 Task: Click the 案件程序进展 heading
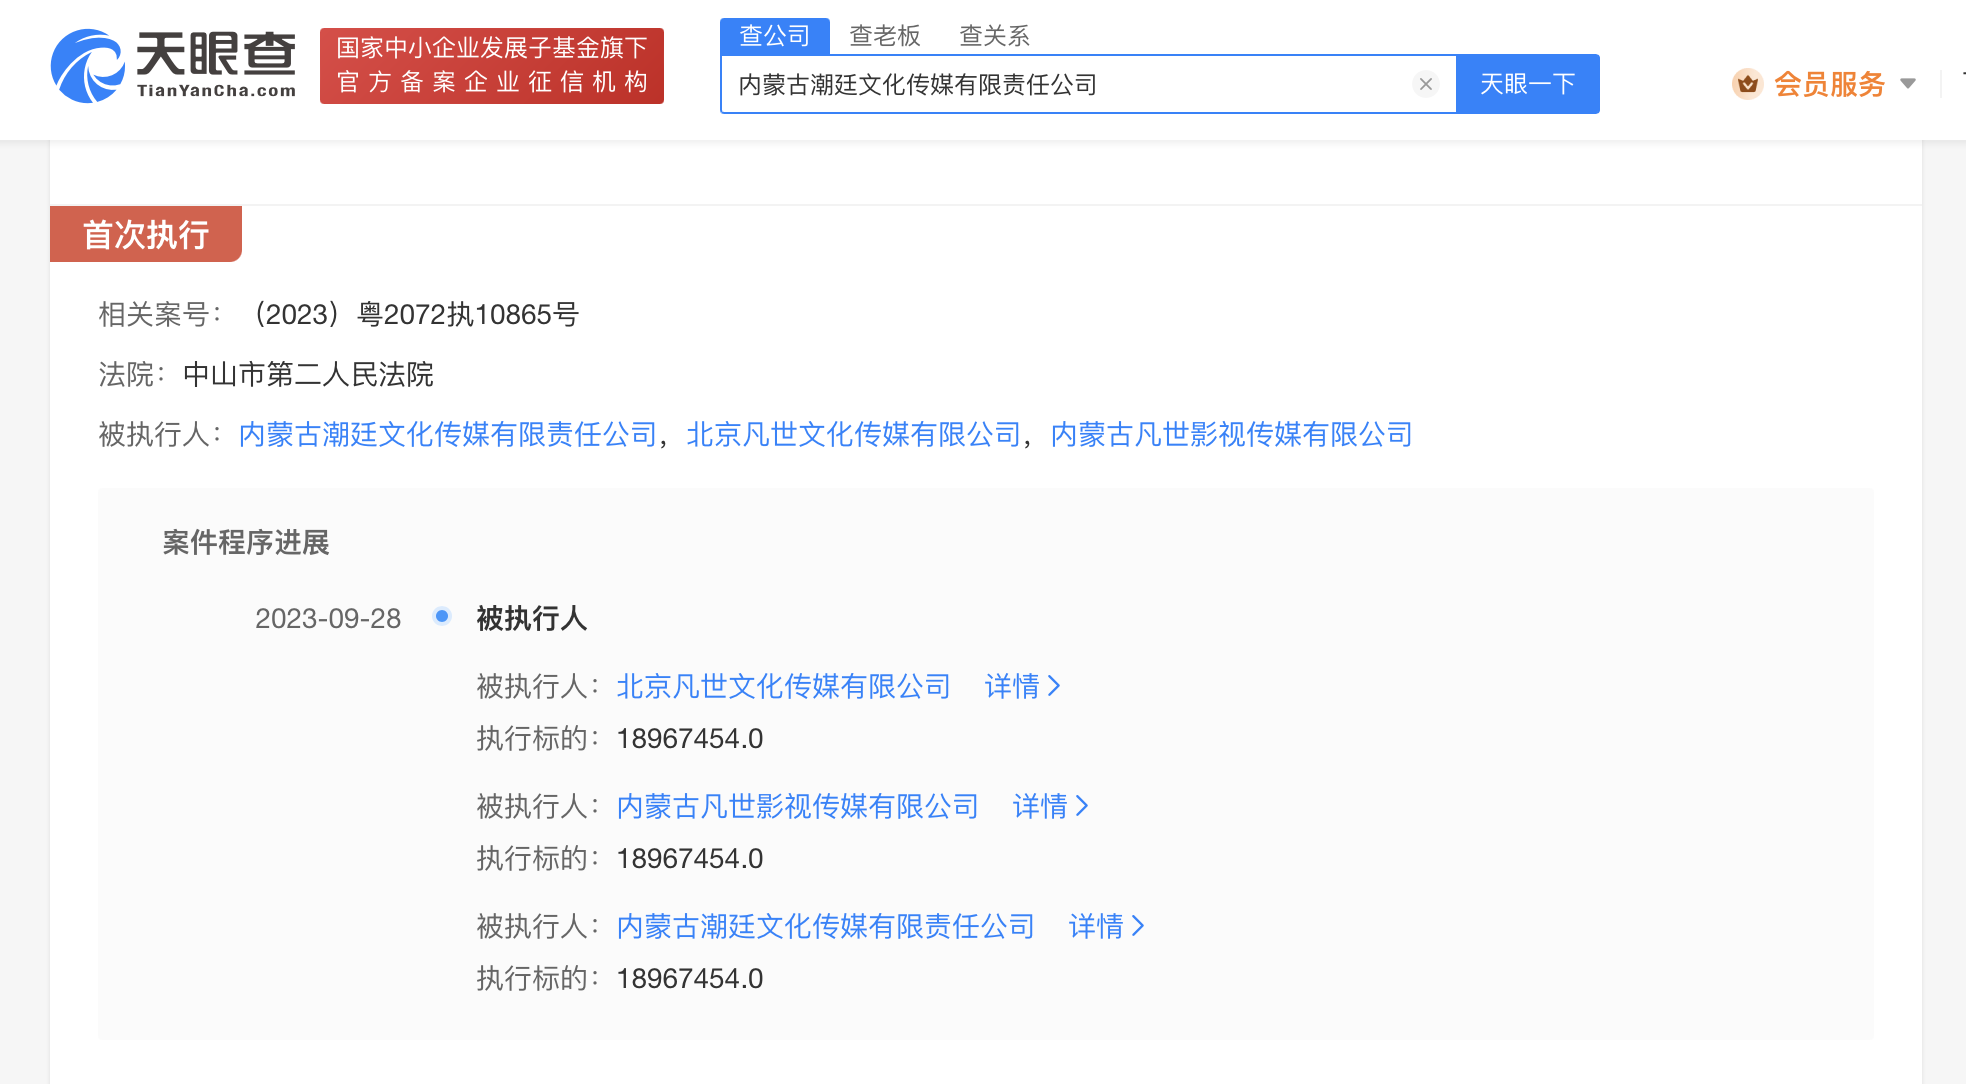[246, 542]
